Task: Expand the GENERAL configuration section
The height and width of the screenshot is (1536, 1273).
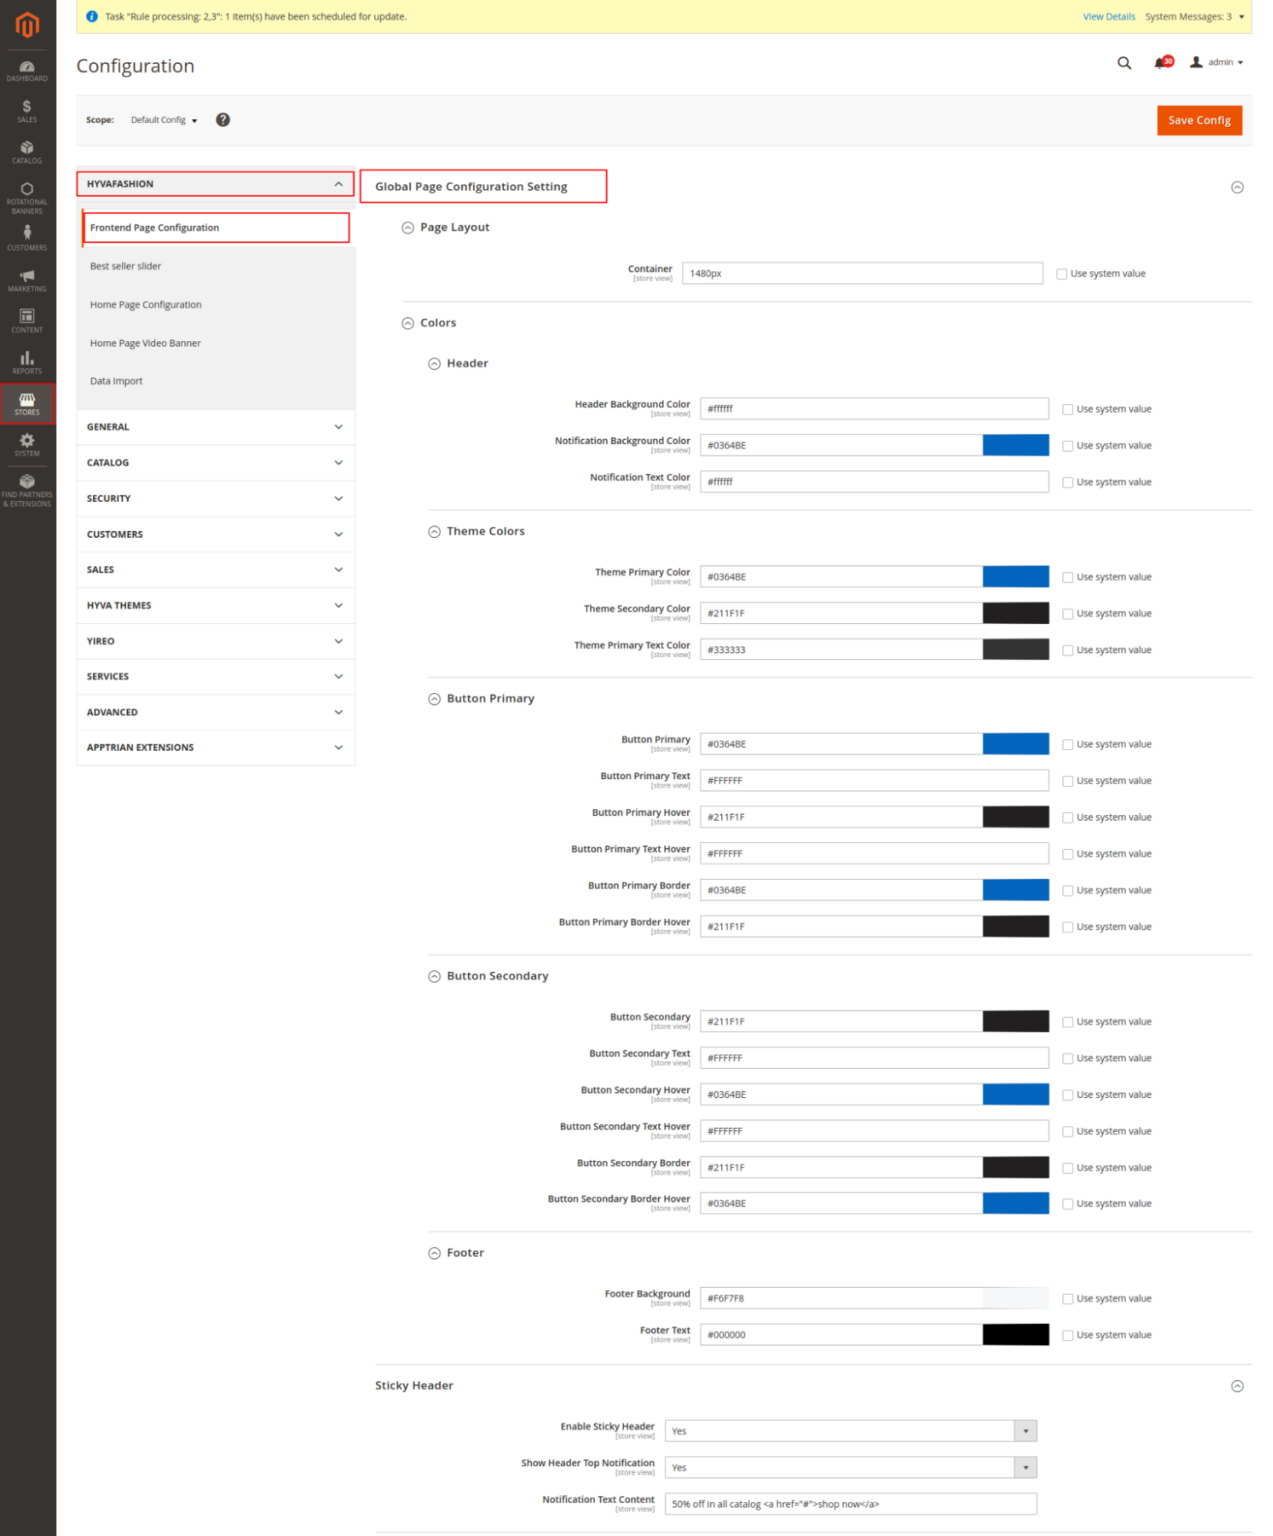Action: (x=215, y=427)
